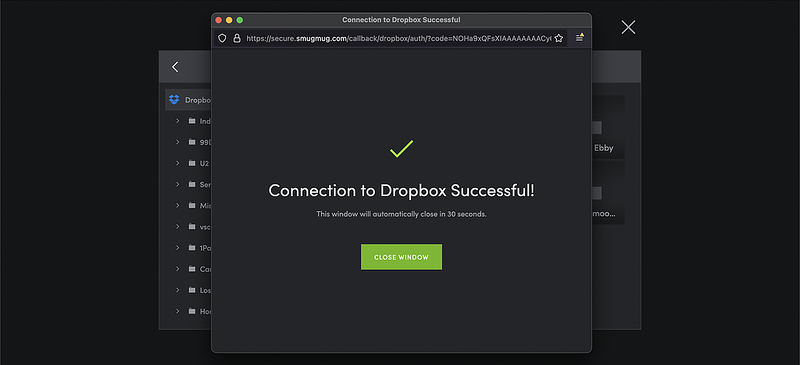Bookmark the page with the star icon

tap(559, 38)
